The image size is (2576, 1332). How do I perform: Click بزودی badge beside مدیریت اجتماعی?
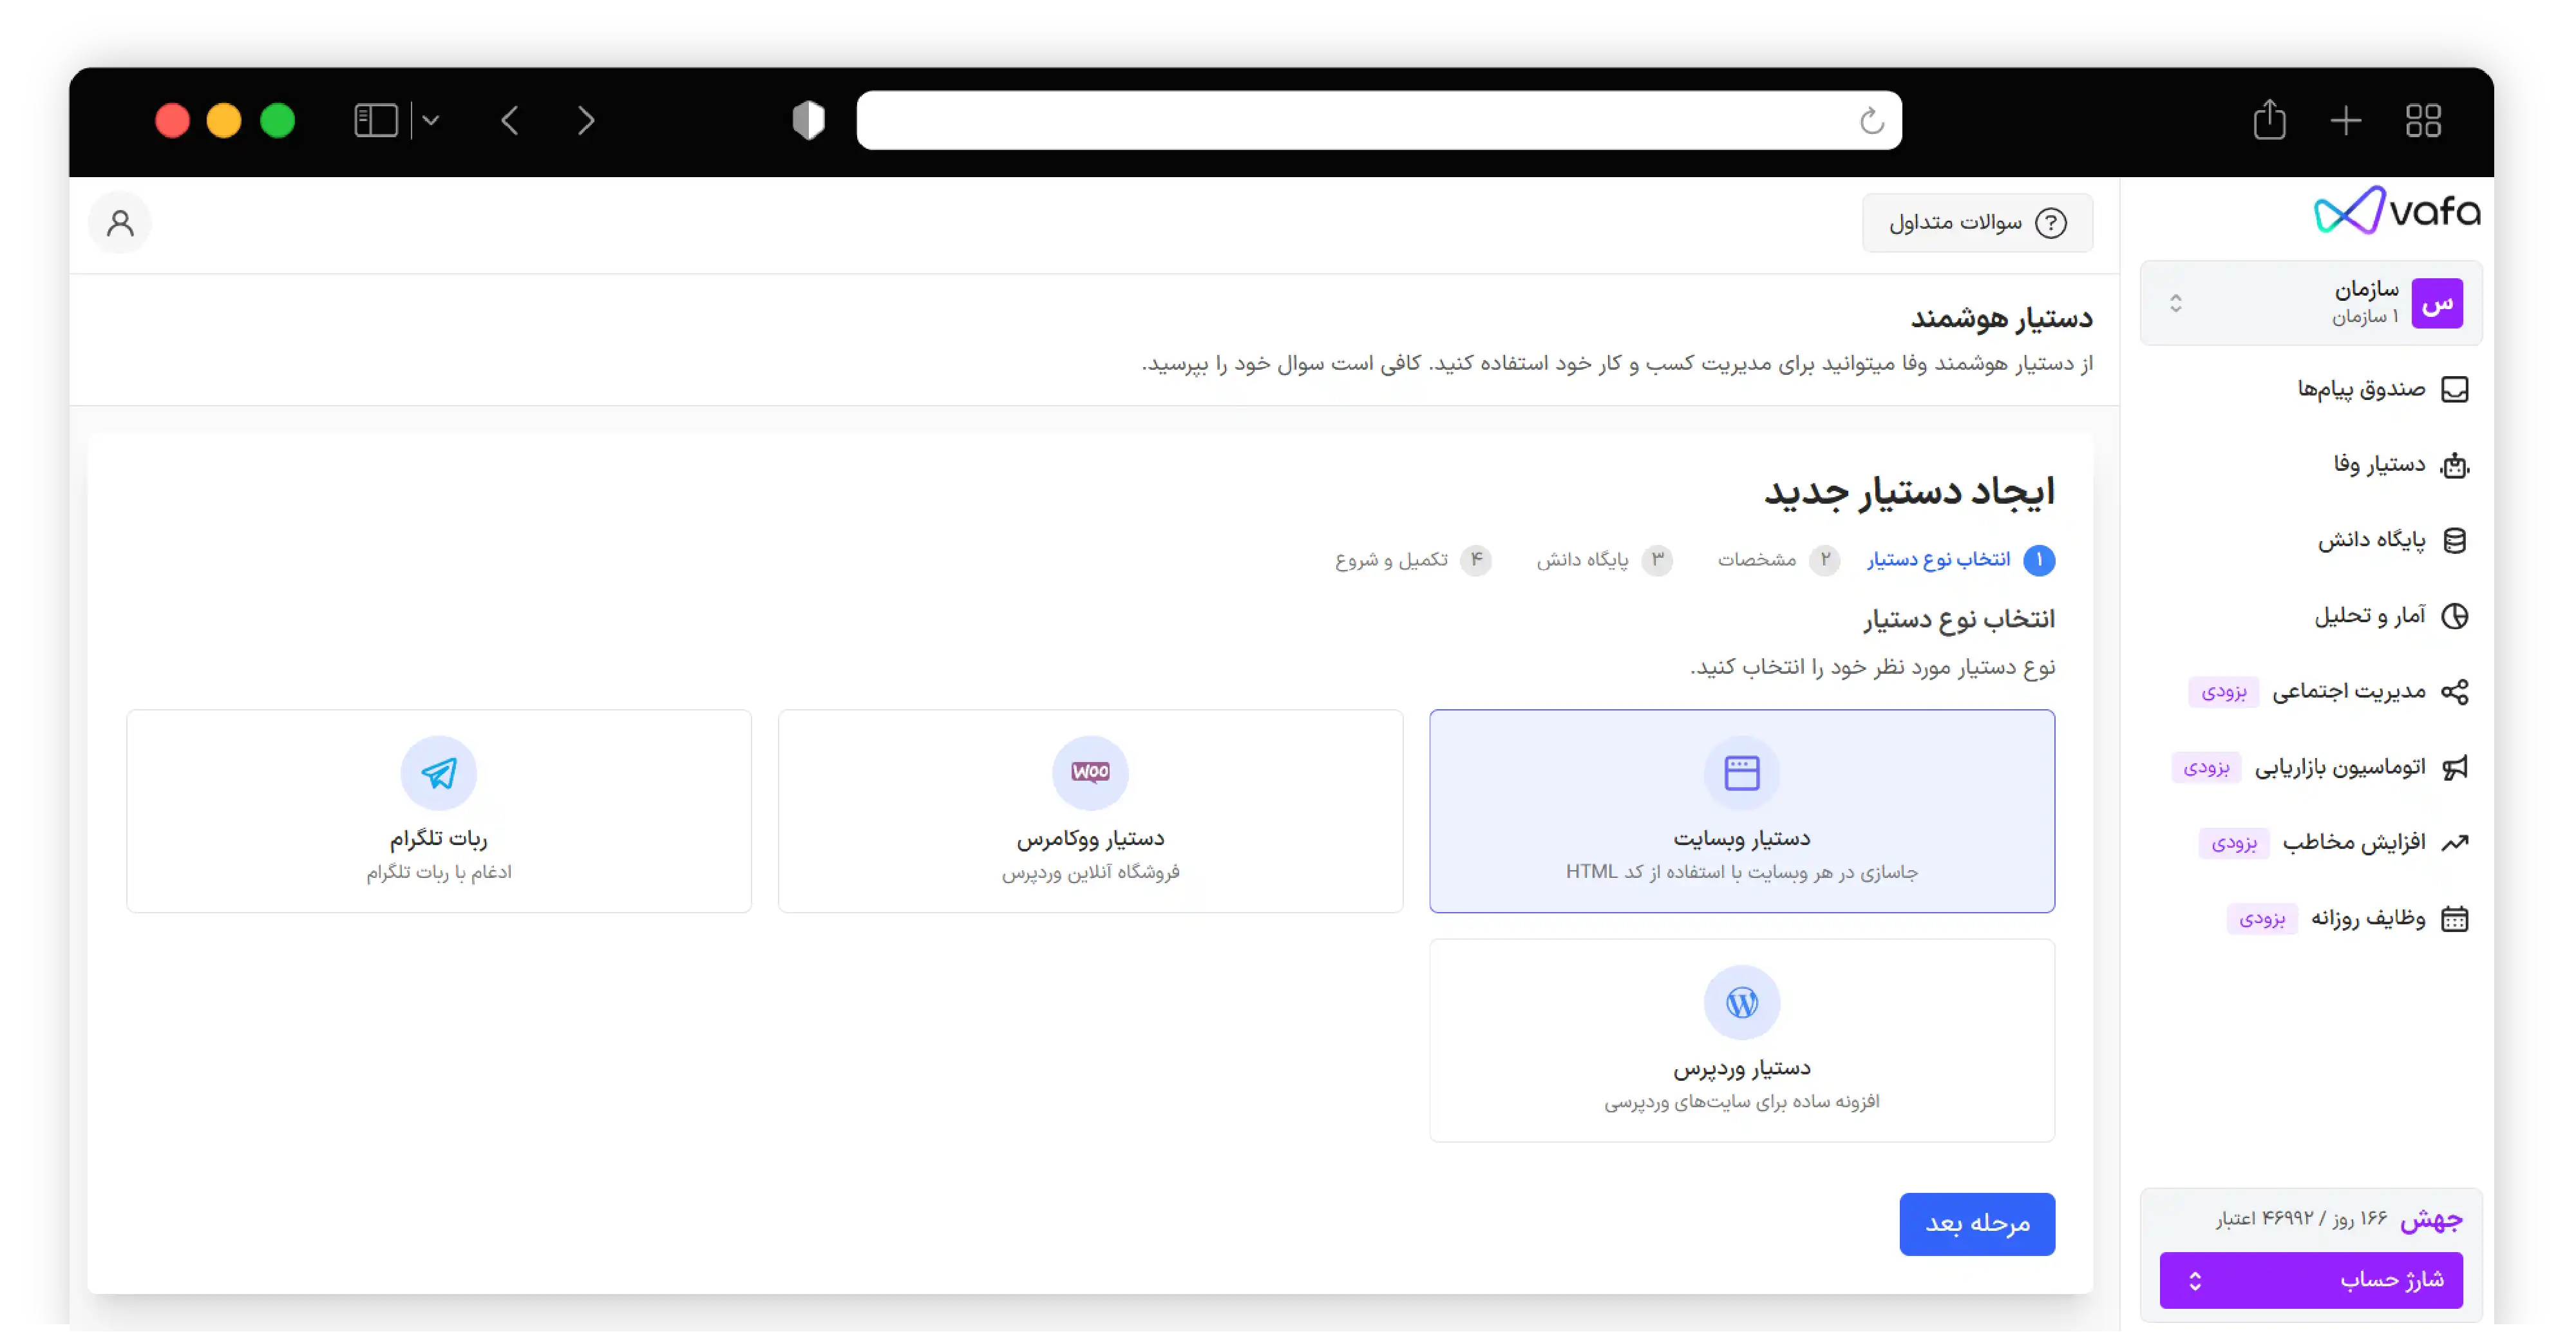[2223, 692]
